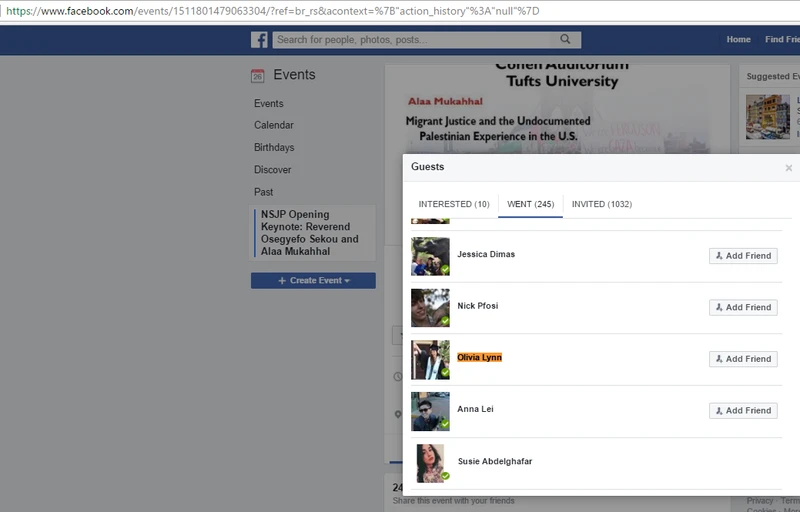Open Past events in the sidebar
The height and width of the screenshot is (512, 800).
coord(263,192)
